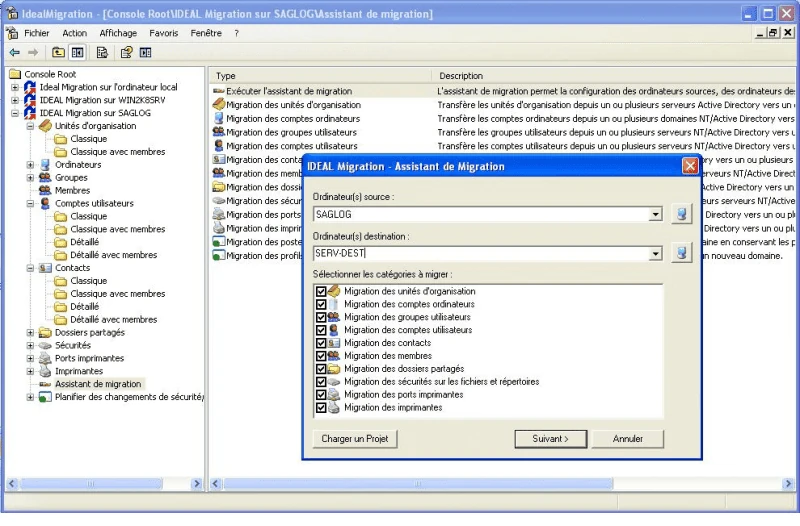Uncheck Migration des membres checkbox
This screenshot has height=526, width=800.
tap(321, 356)
